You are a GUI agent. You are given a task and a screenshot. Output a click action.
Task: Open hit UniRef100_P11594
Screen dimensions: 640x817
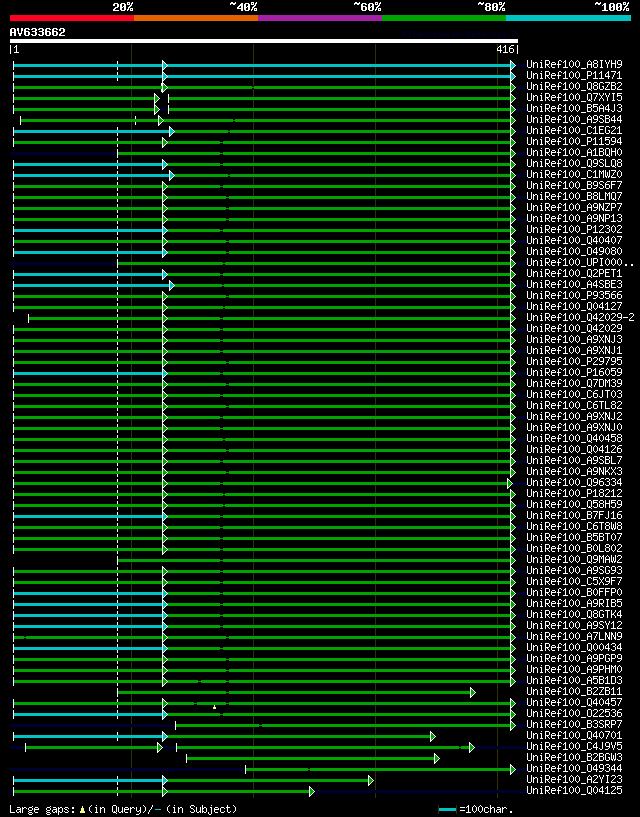click(574, 141)
